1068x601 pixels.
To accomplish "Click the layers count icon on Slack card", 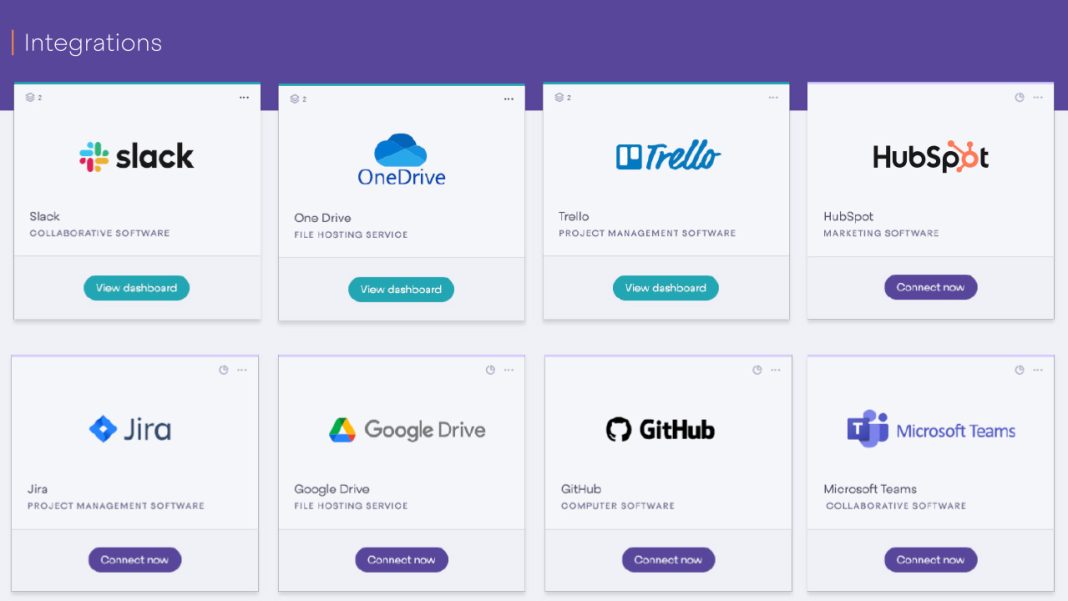I will [x=30, y=97].
